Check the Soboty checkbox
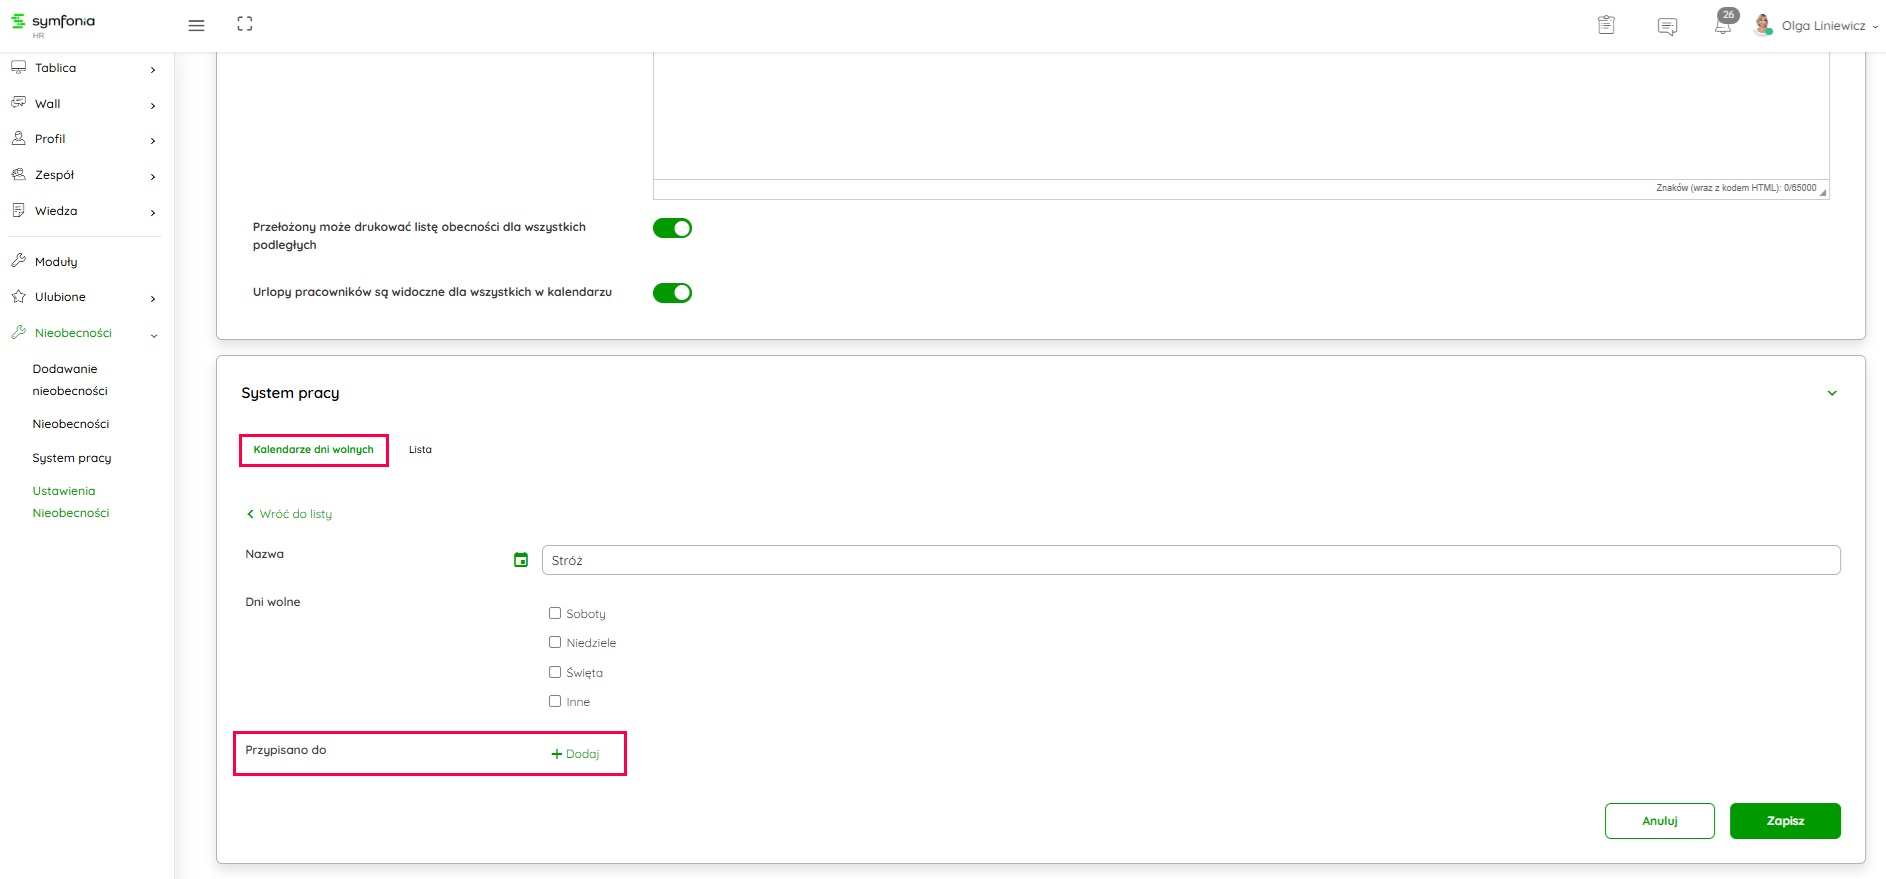This screenshot has height=879, width=1886. click(x=555, y=613)
